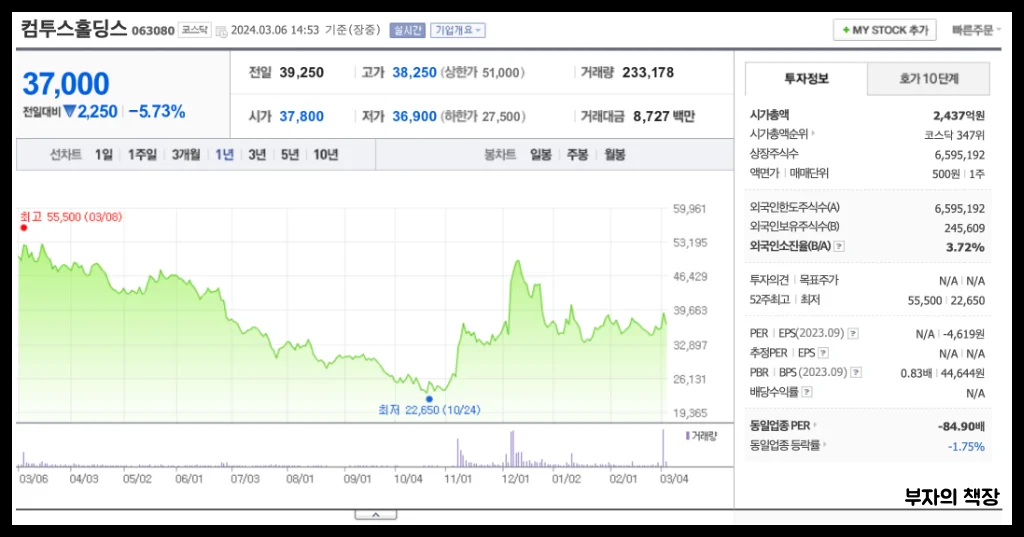This screenshot has width=1024, height=537.
Task: Click the blue 최저 22,650 low marker
Action: click(429, 399)
